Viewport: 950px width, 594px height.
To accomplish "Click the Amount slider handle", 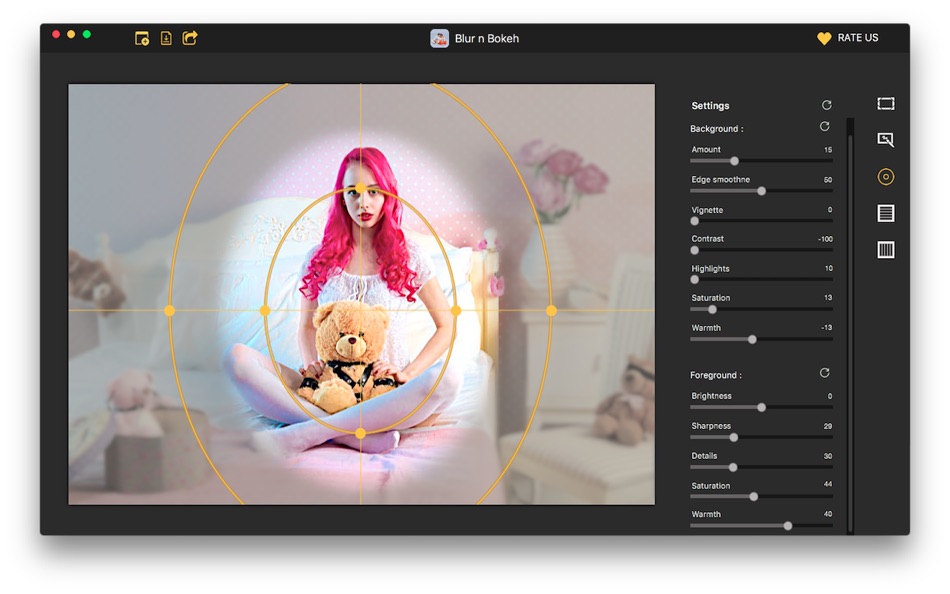I will coord(733,160).
